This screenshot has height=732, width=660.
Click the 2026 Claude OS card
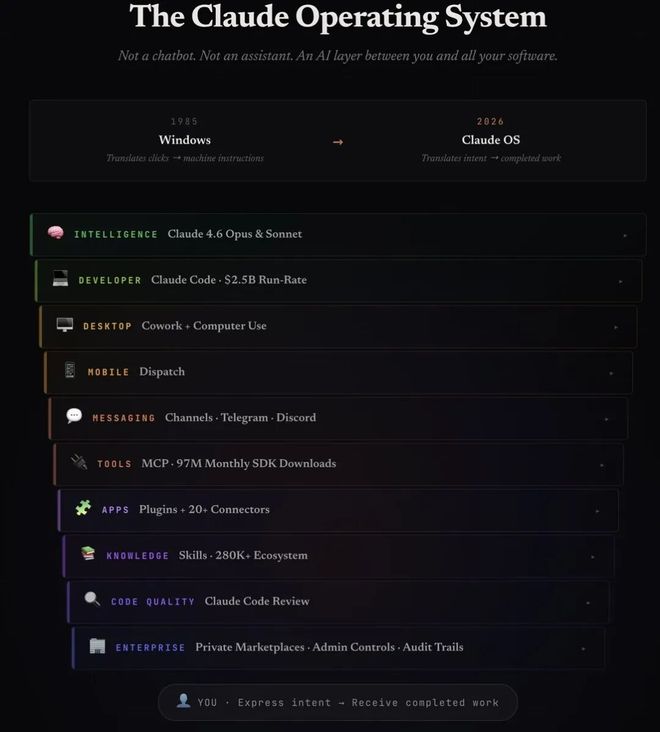click(x=490, y=141)
